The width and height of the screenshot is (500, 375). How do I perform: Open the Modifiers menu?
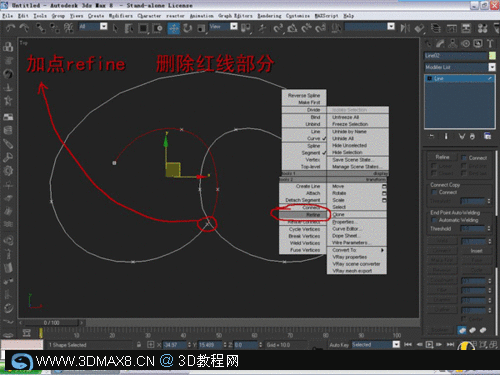[120, 16]
